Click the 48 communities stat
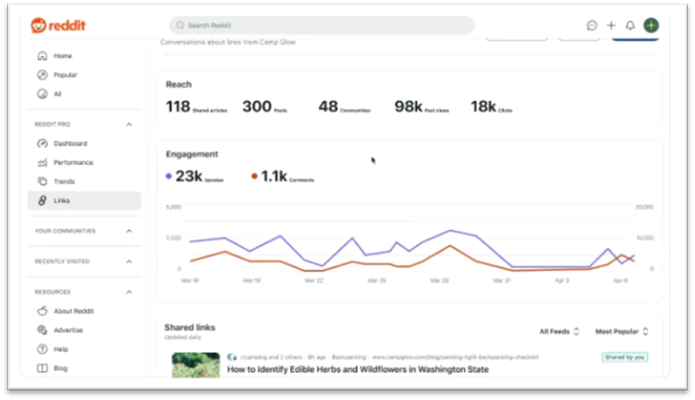 (344, 107)
